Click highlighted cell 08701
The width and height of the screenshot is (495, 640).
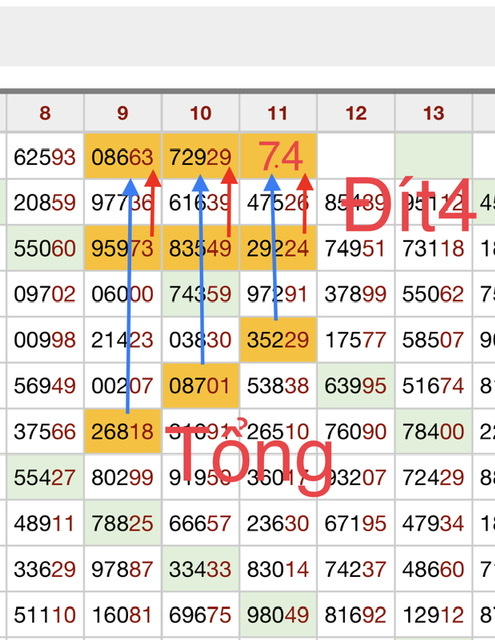click(200, 386)
